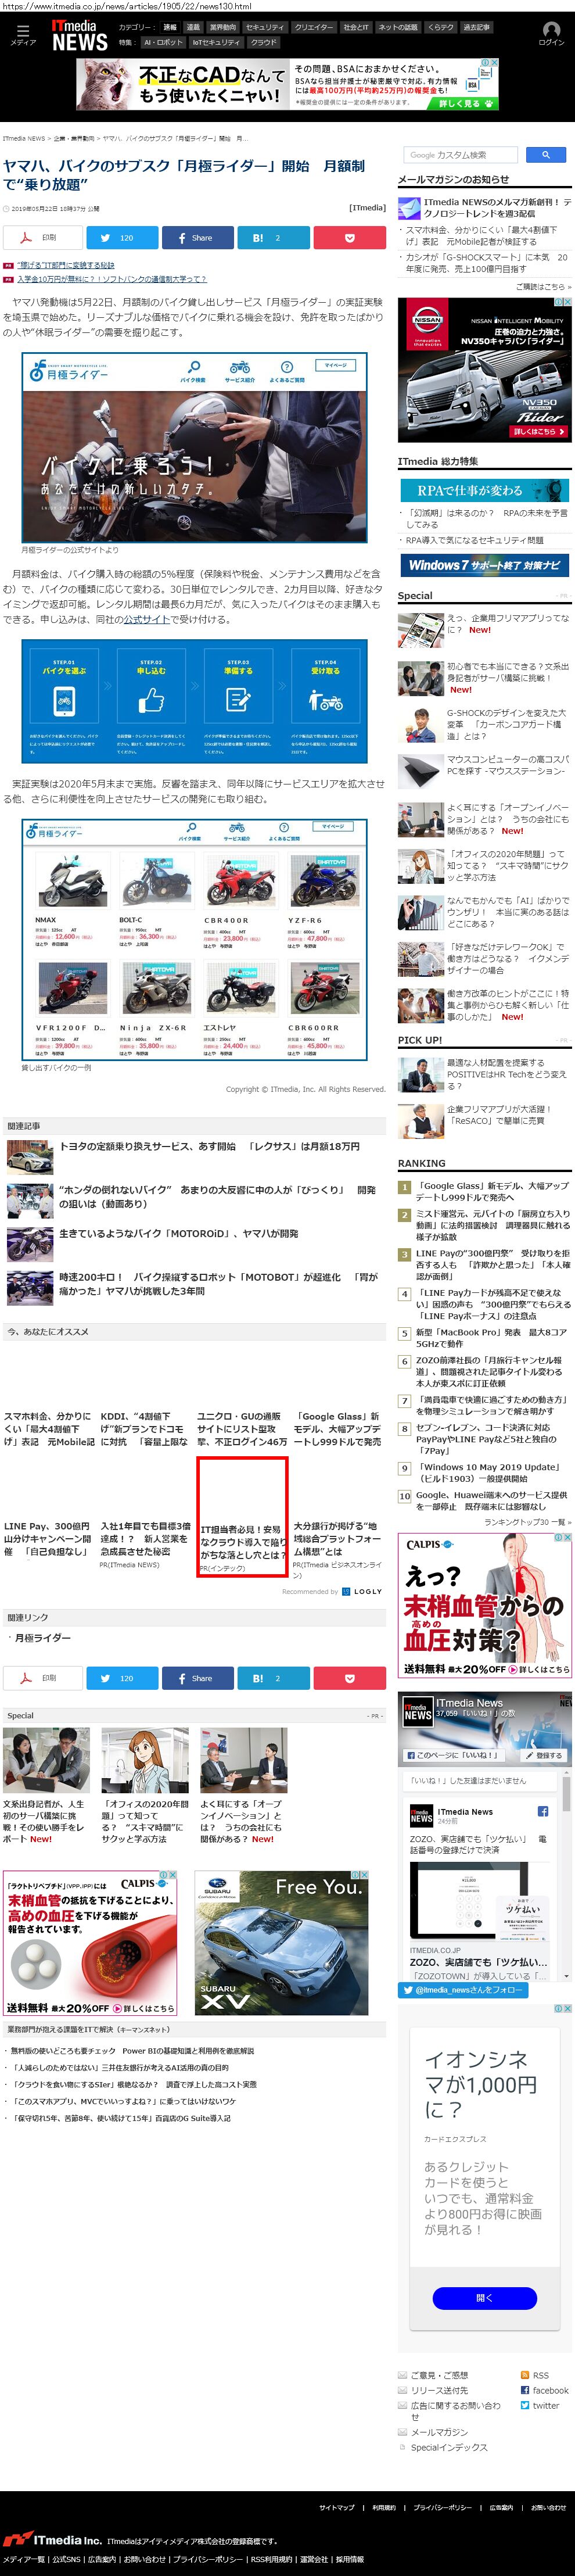Click the 月極ライダー top page screenshot image
Screen dimensions: 575x2576
[194, 448]
